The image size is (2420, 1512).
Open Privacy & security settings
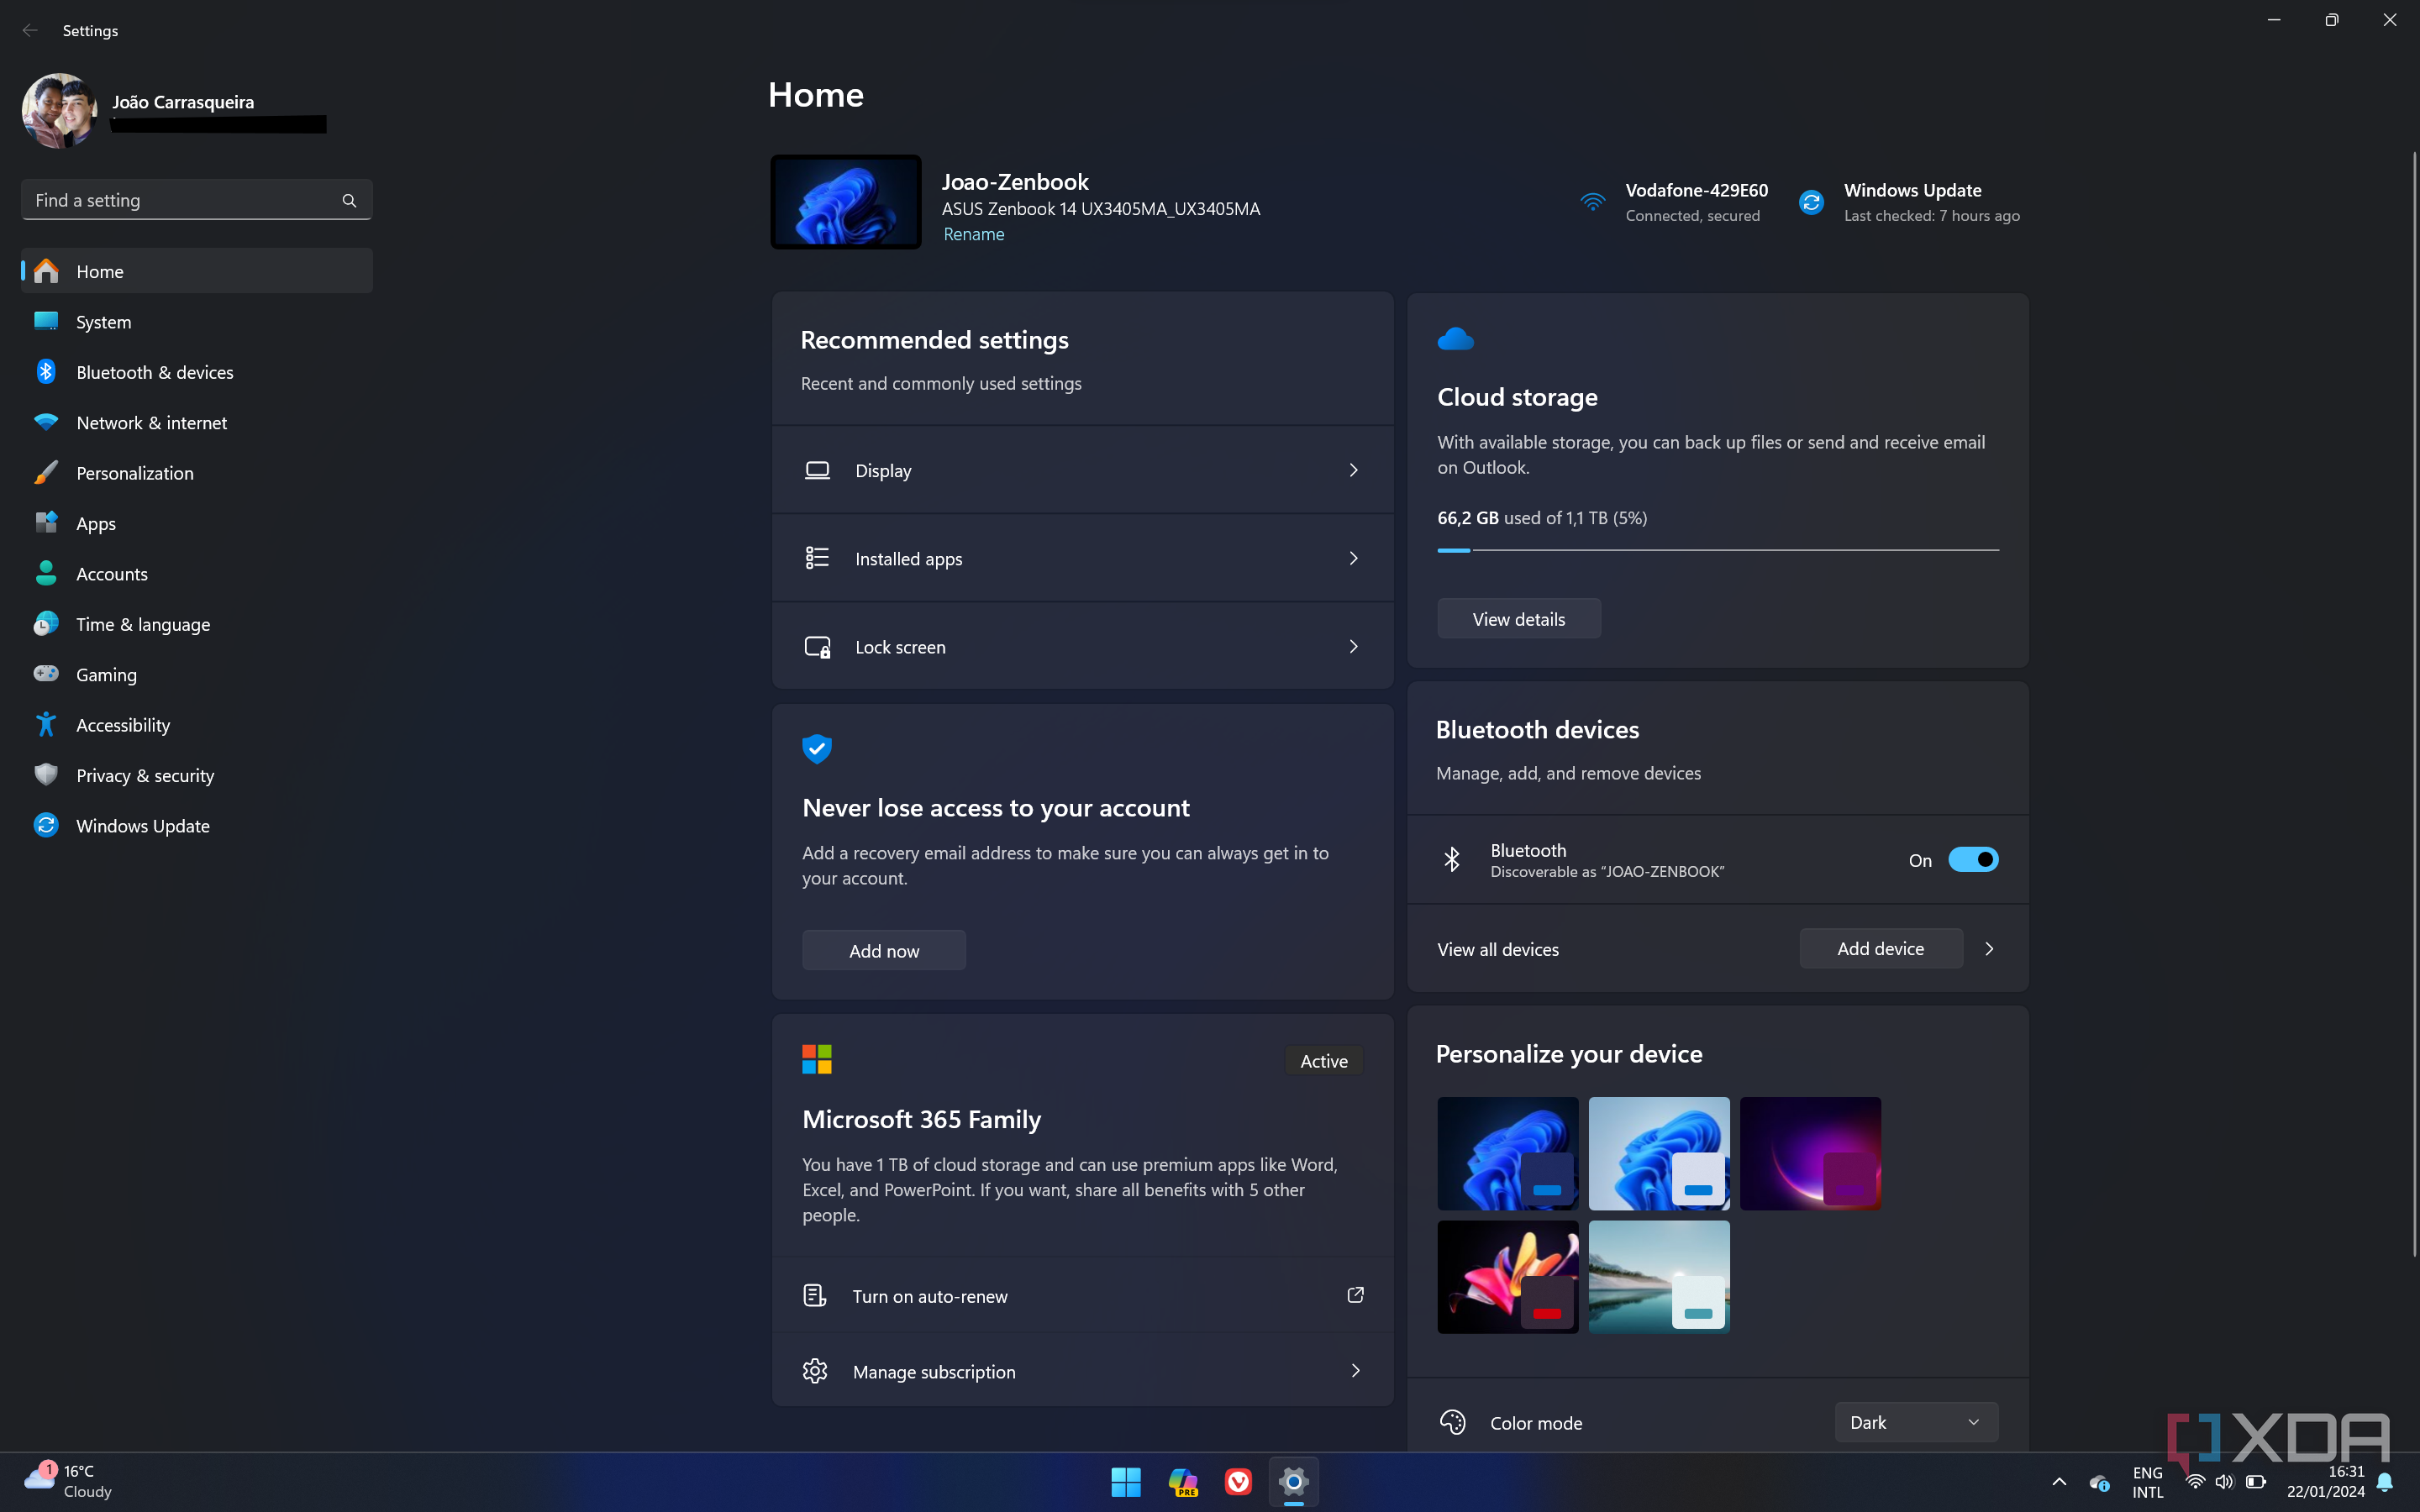pyautogui.click(x=197, y=775)
